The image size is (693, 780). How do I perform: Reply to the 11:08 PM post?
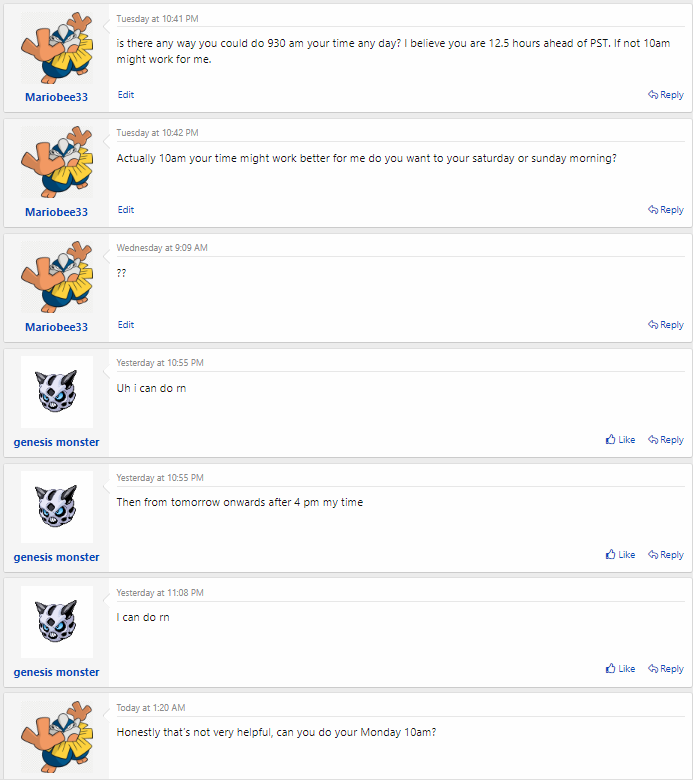click(666, 669)
